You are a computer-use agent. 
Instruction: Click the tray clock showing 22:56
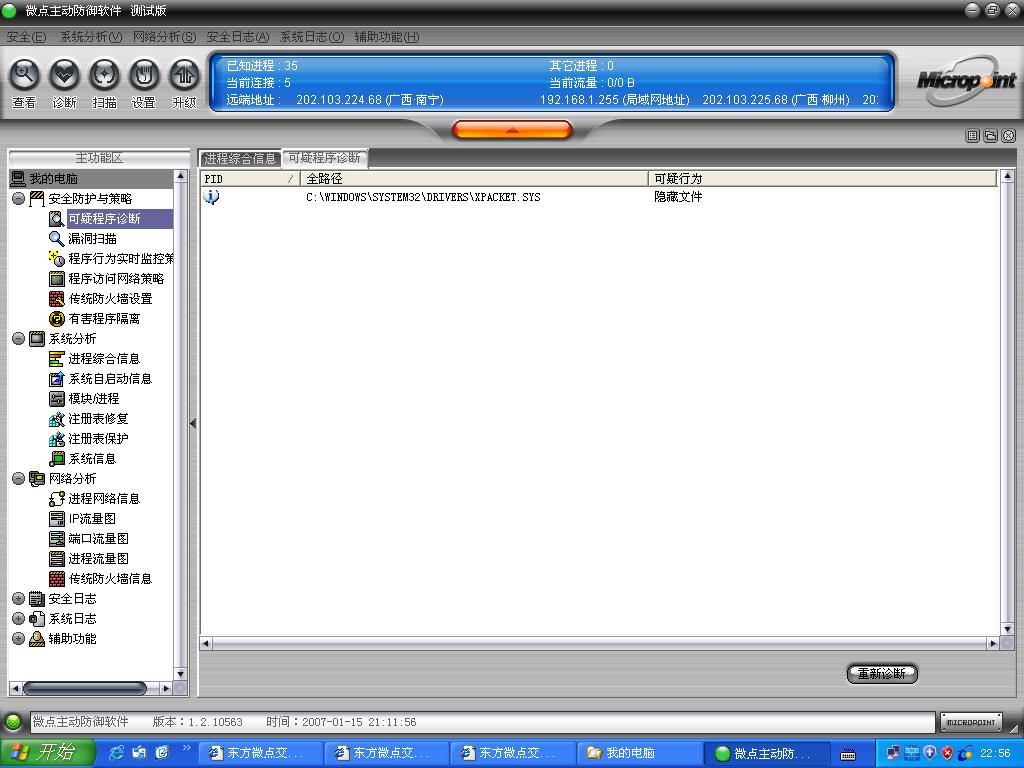coord(995,754)
